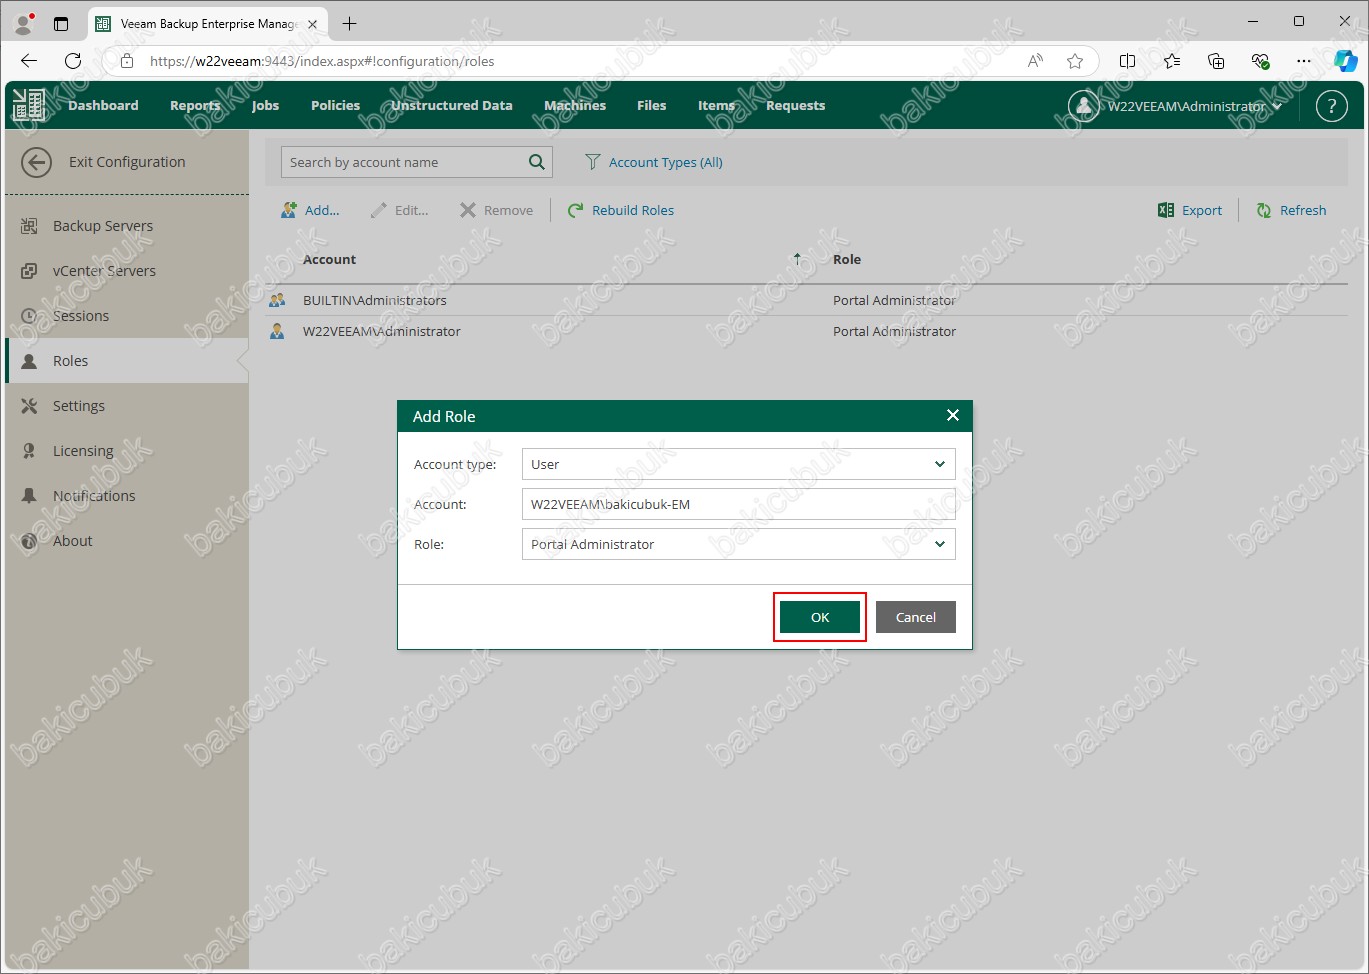Image resolution: width=1369 pixels, height=974 pixels.
Task: Sort by the Account column header
Action: [x=329, y=259]
